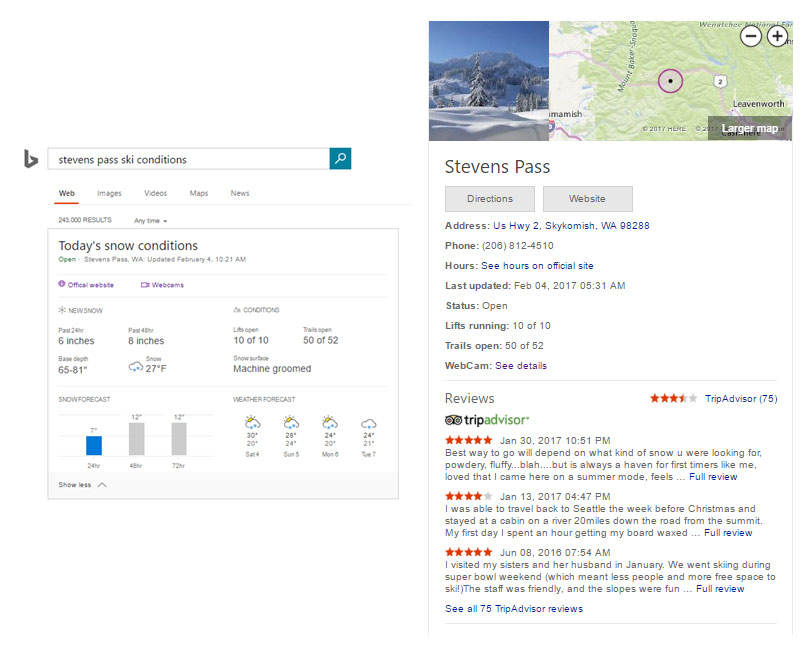Click the Official website globe icon

pos(61,286)
